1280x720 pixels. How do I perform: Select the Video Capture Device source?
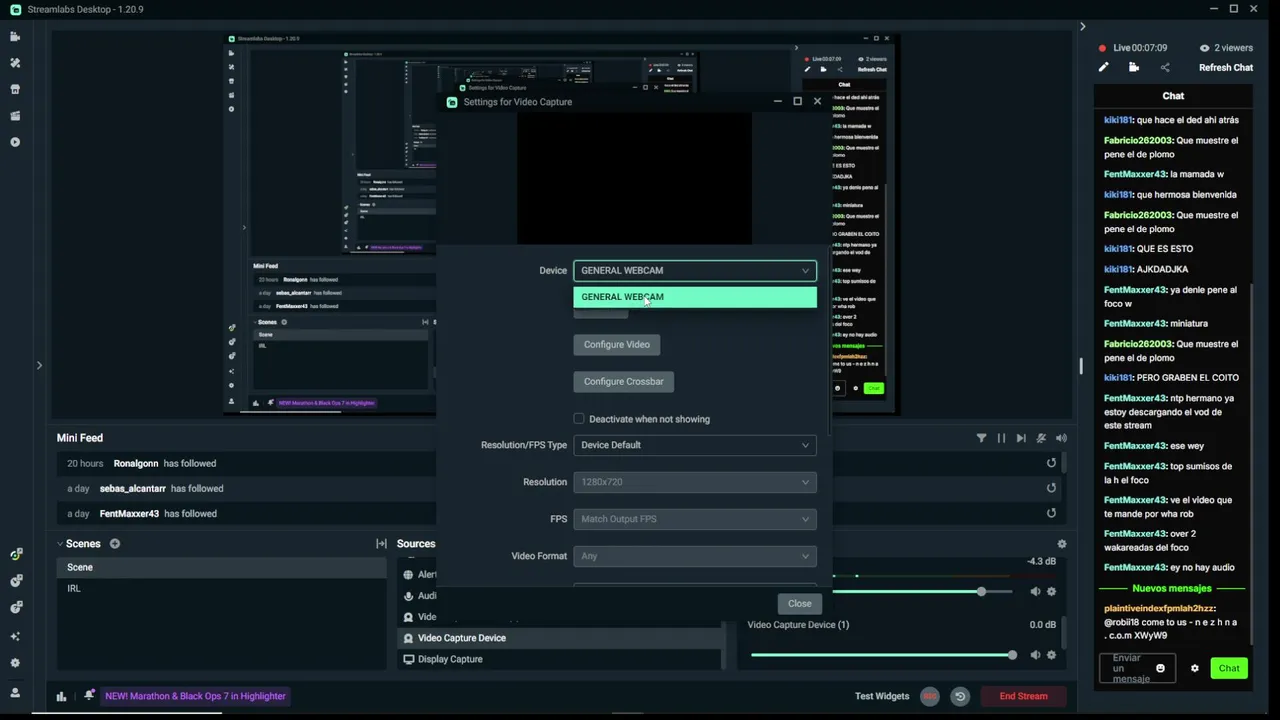(x=560, y=638)
